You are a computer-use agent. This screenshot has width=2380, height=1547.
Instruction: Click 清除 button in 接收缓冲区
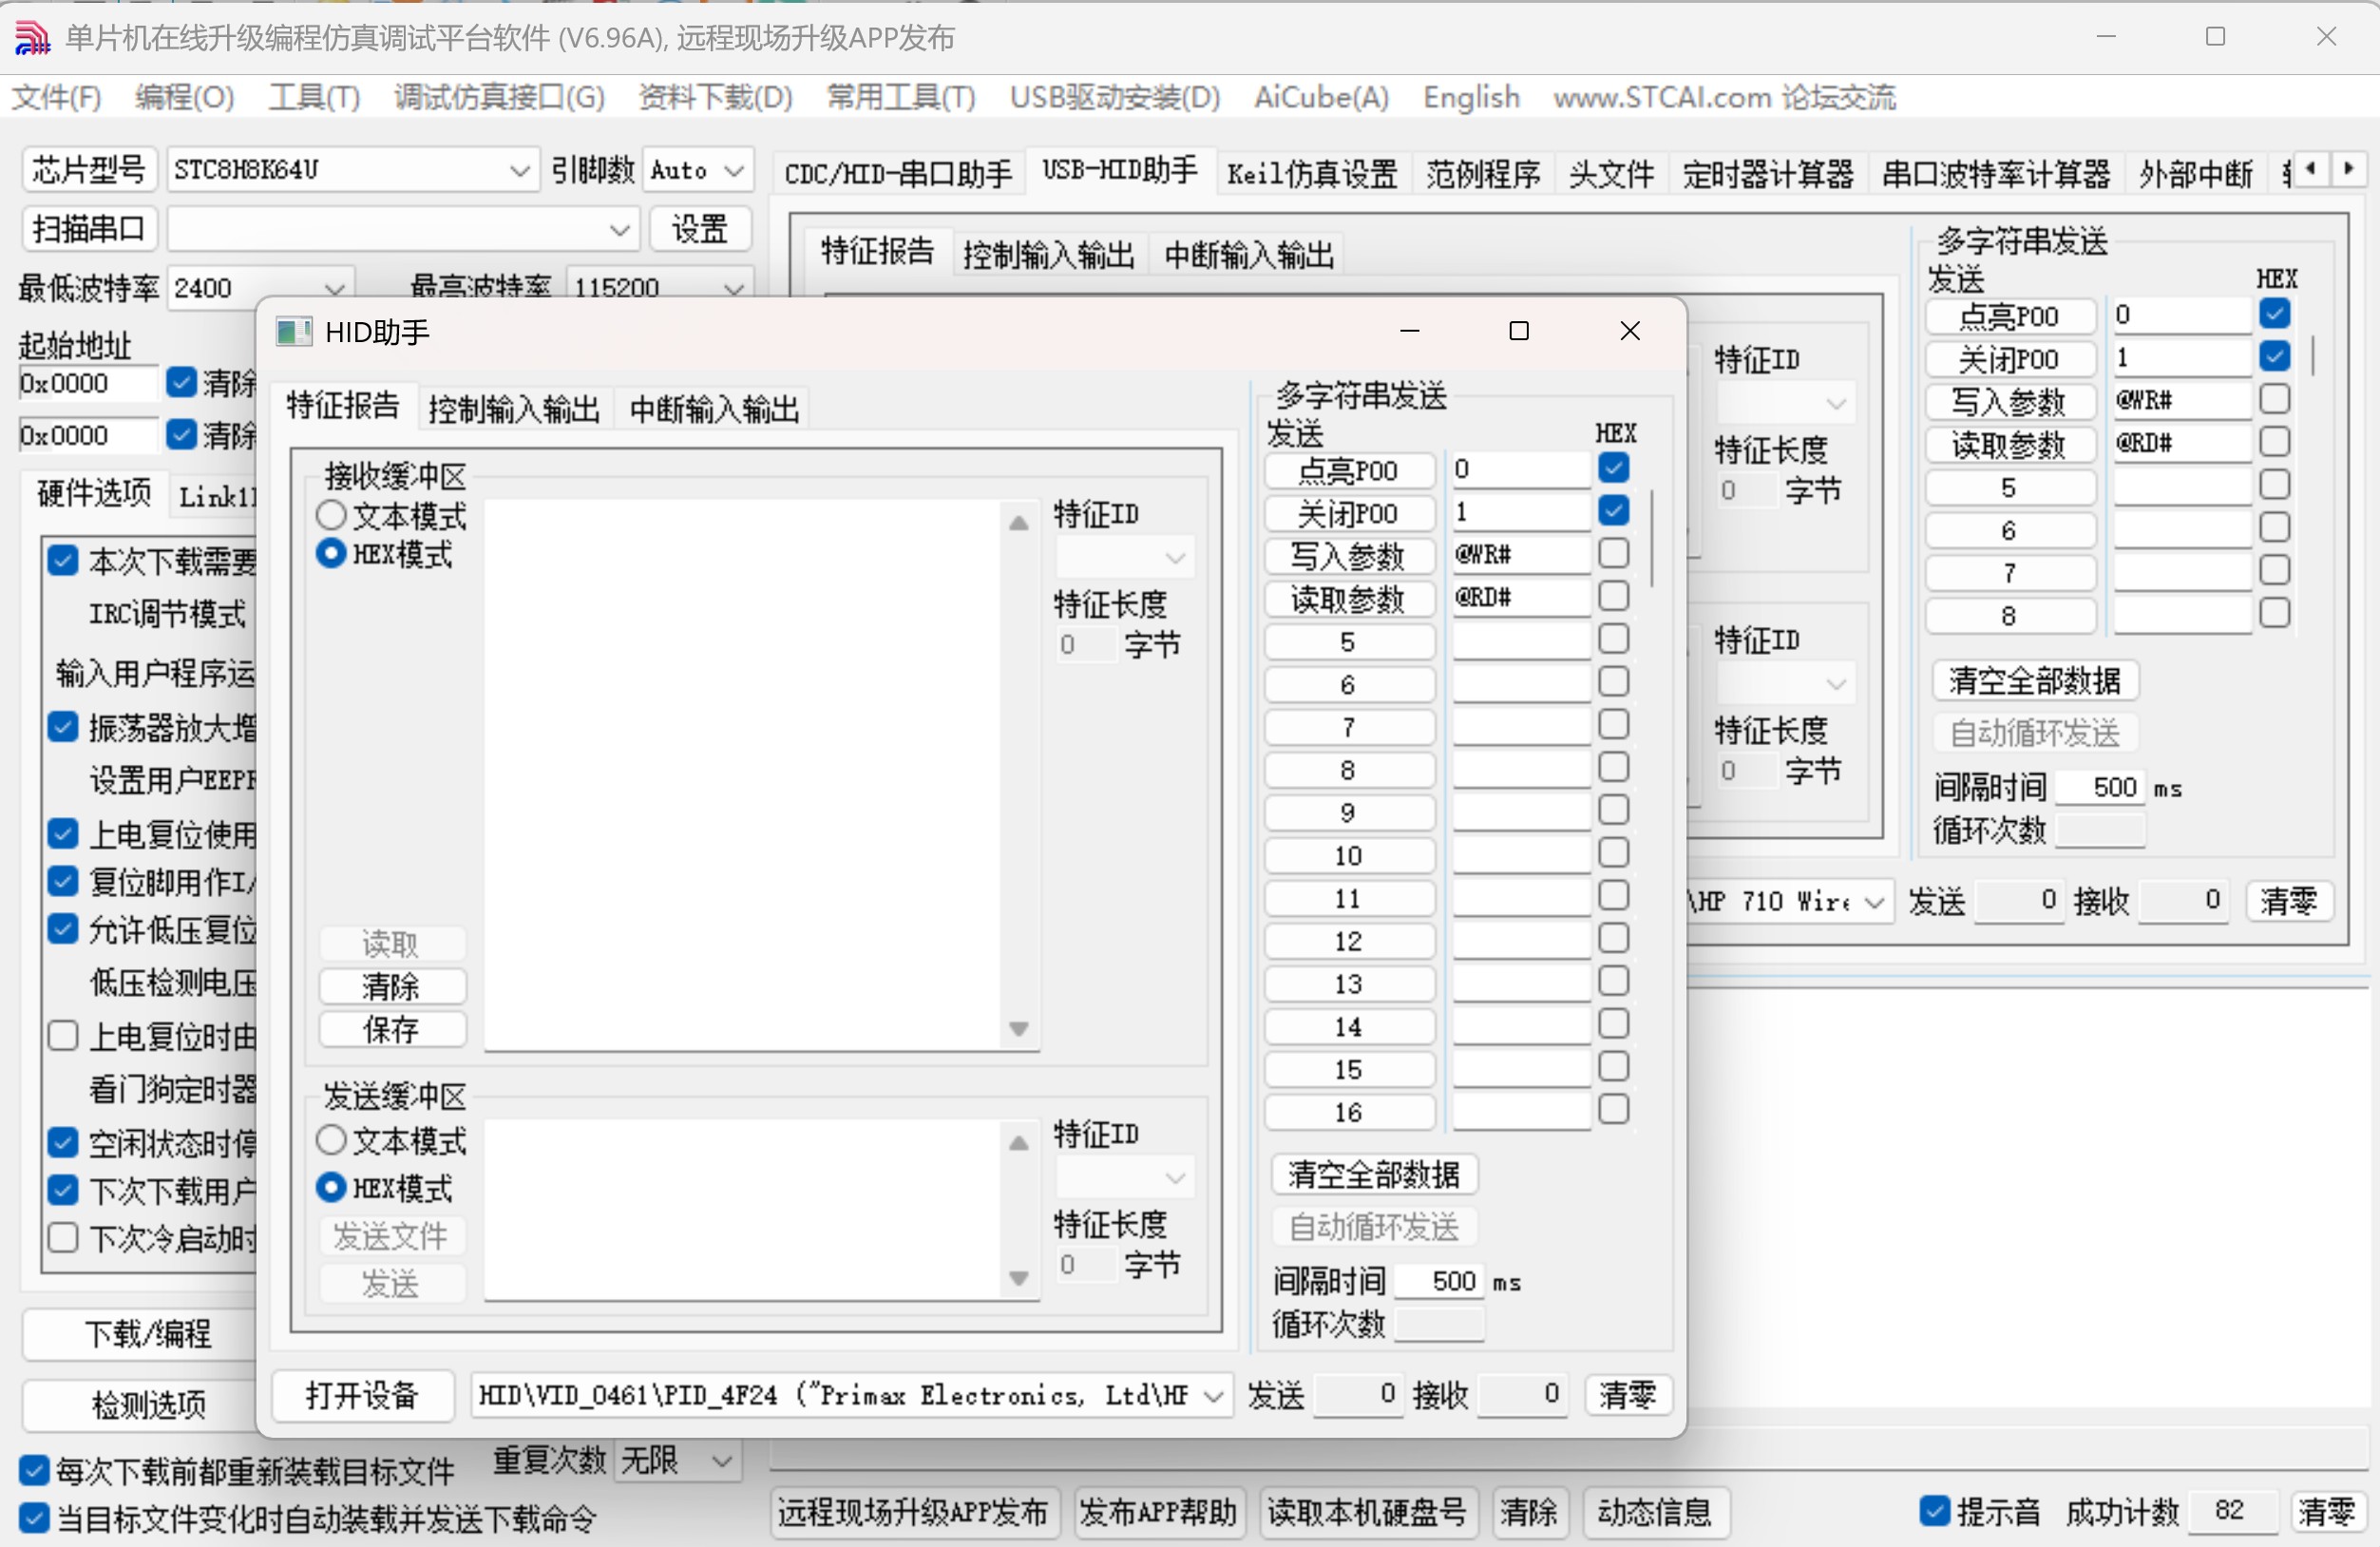[391, 986]
